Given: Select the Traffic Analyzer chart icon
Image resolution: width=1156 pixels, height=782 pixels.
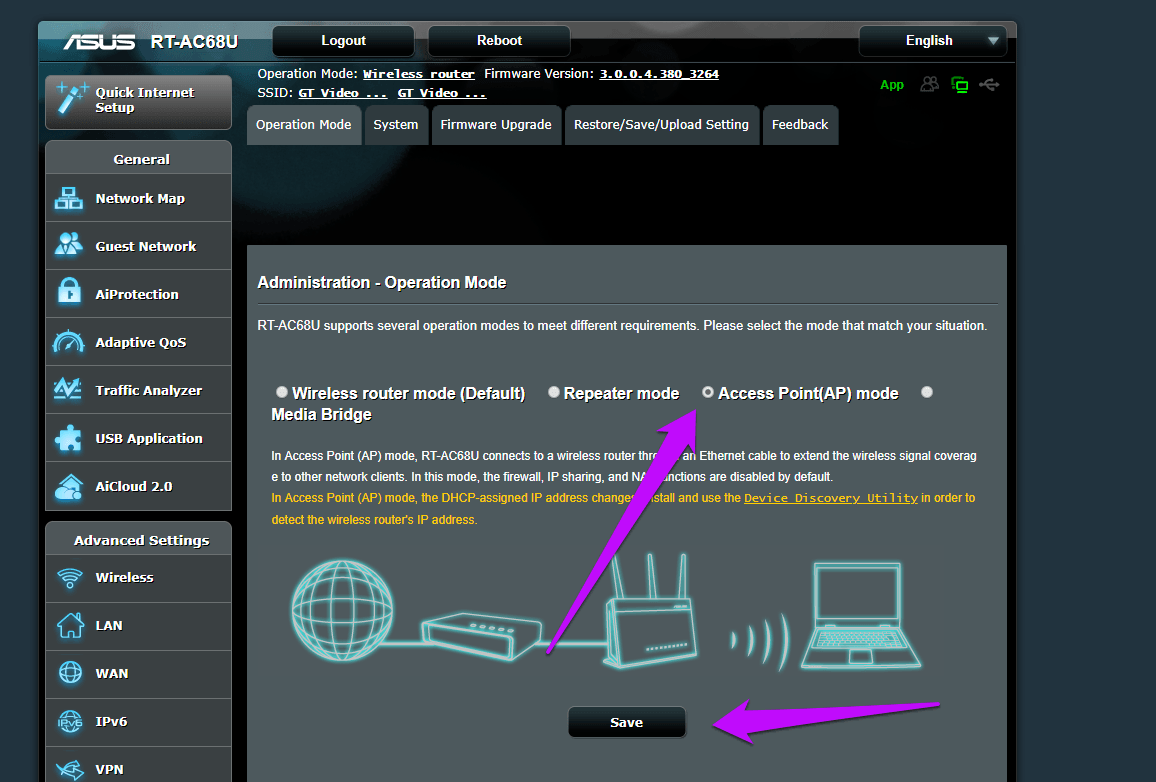Looking at the screenshot, I should 68,389.
